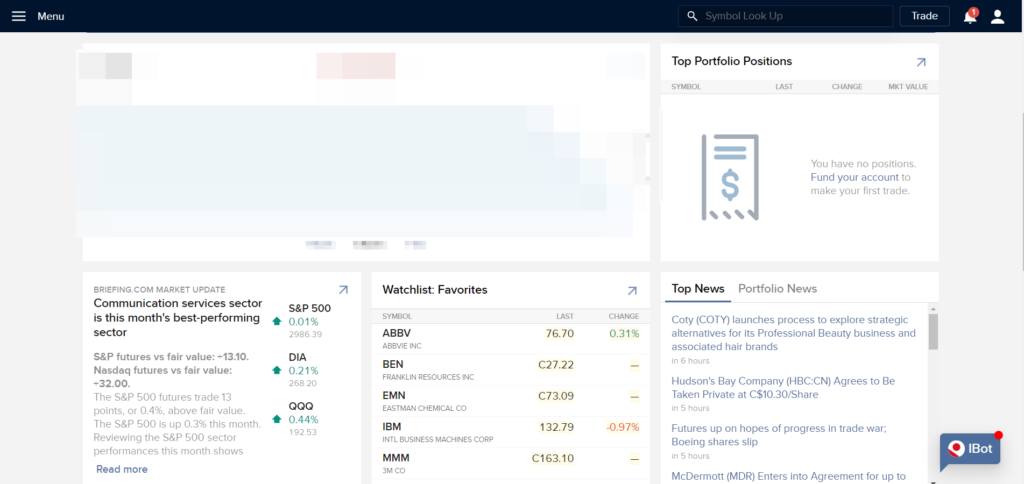Screen dimensions: 1024x484
Task: Open Hudson's Bay Company news headline
Action: coord(783,388)
